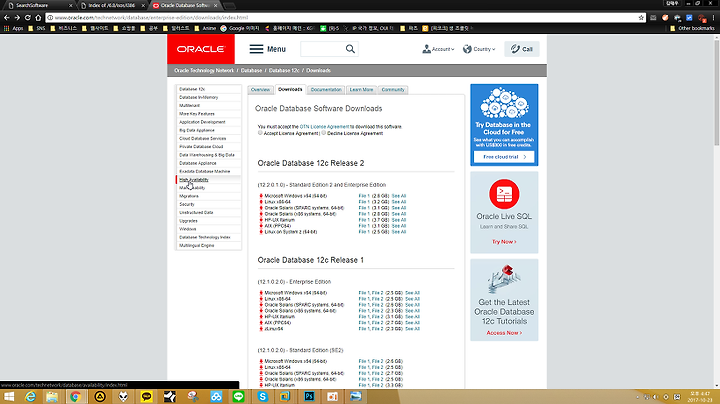Click the browser home icon
The height and width of the screenshot is (404, 720).
38,17
